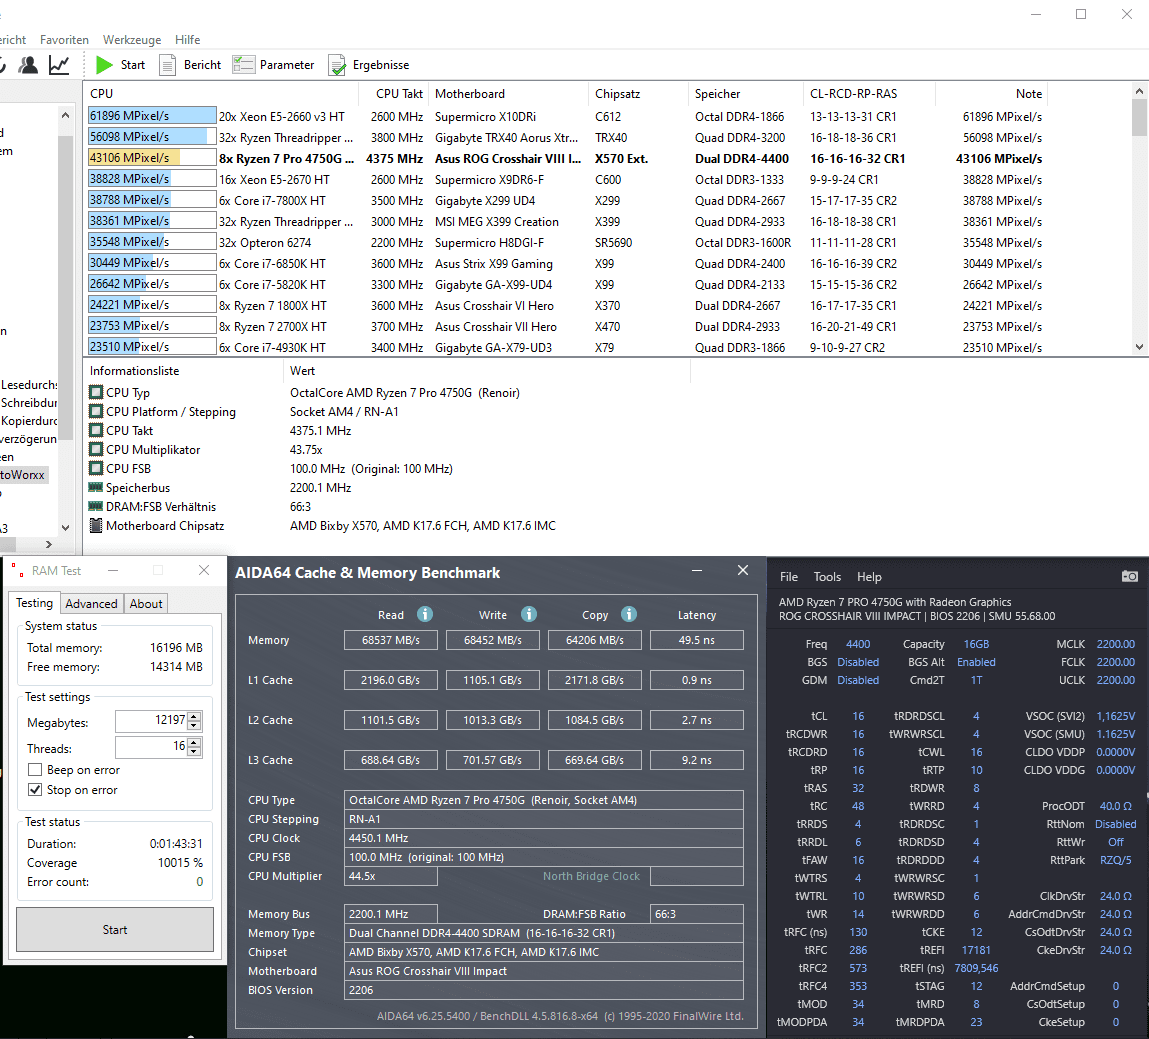
Task: Click the green Start play icon in toolbar
Action: click(x=105, y=65)
